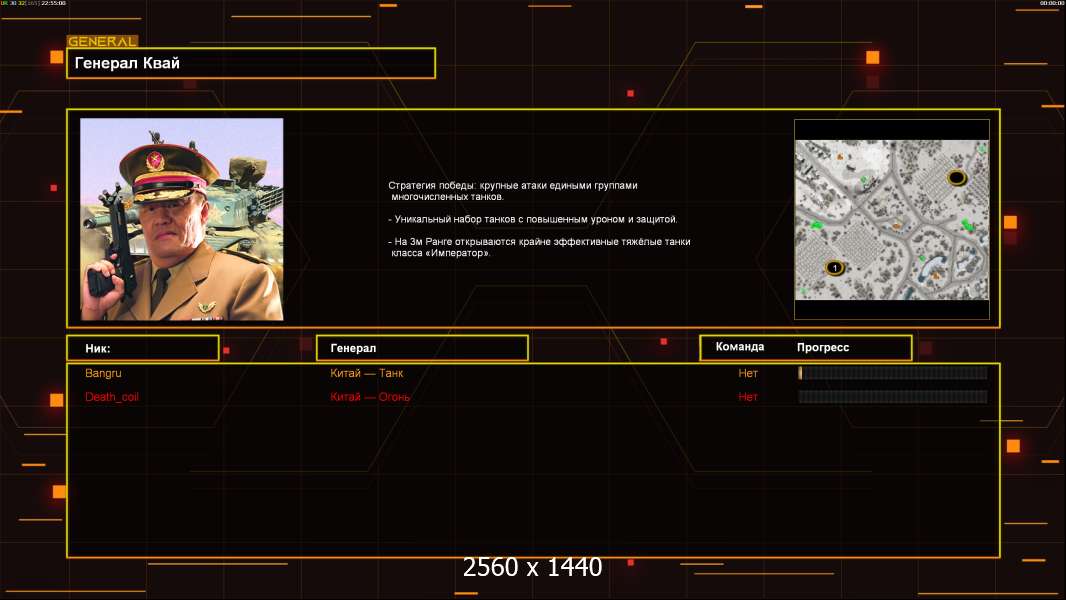Click the 'На 3м Ранге' Emperor tanks line
This screenshot has width=1066, height=600.
(540, 247)
